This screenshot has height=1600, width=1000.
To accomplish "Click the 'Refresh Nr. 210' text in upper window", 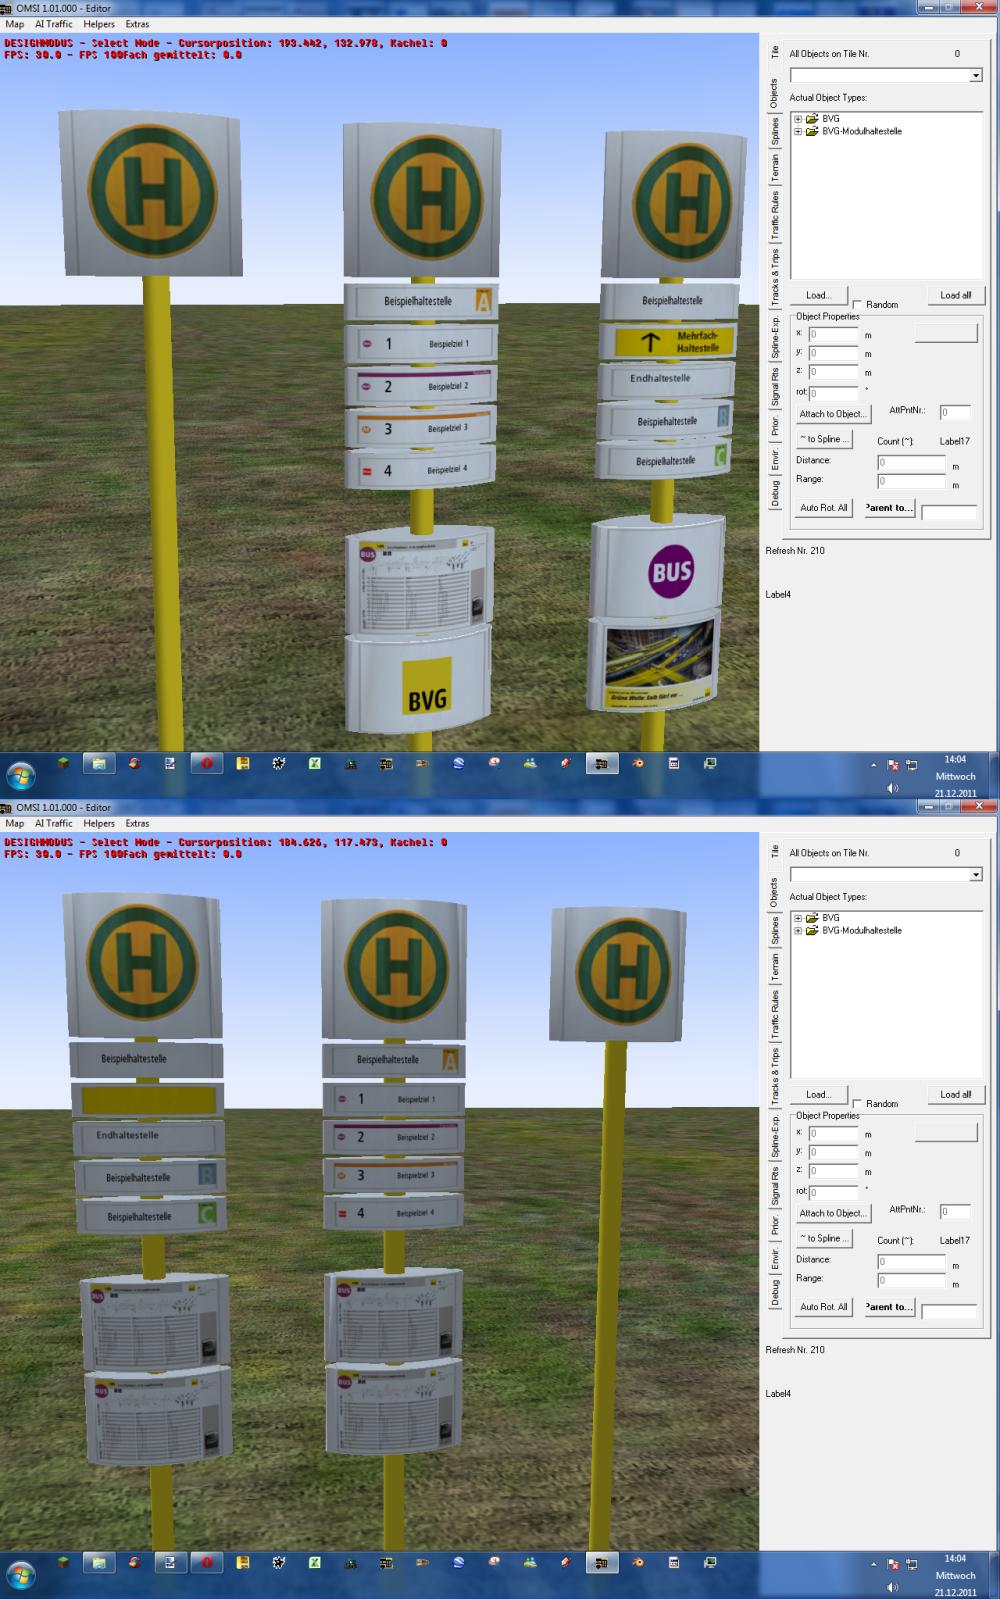I will click(x=795, y=551).
